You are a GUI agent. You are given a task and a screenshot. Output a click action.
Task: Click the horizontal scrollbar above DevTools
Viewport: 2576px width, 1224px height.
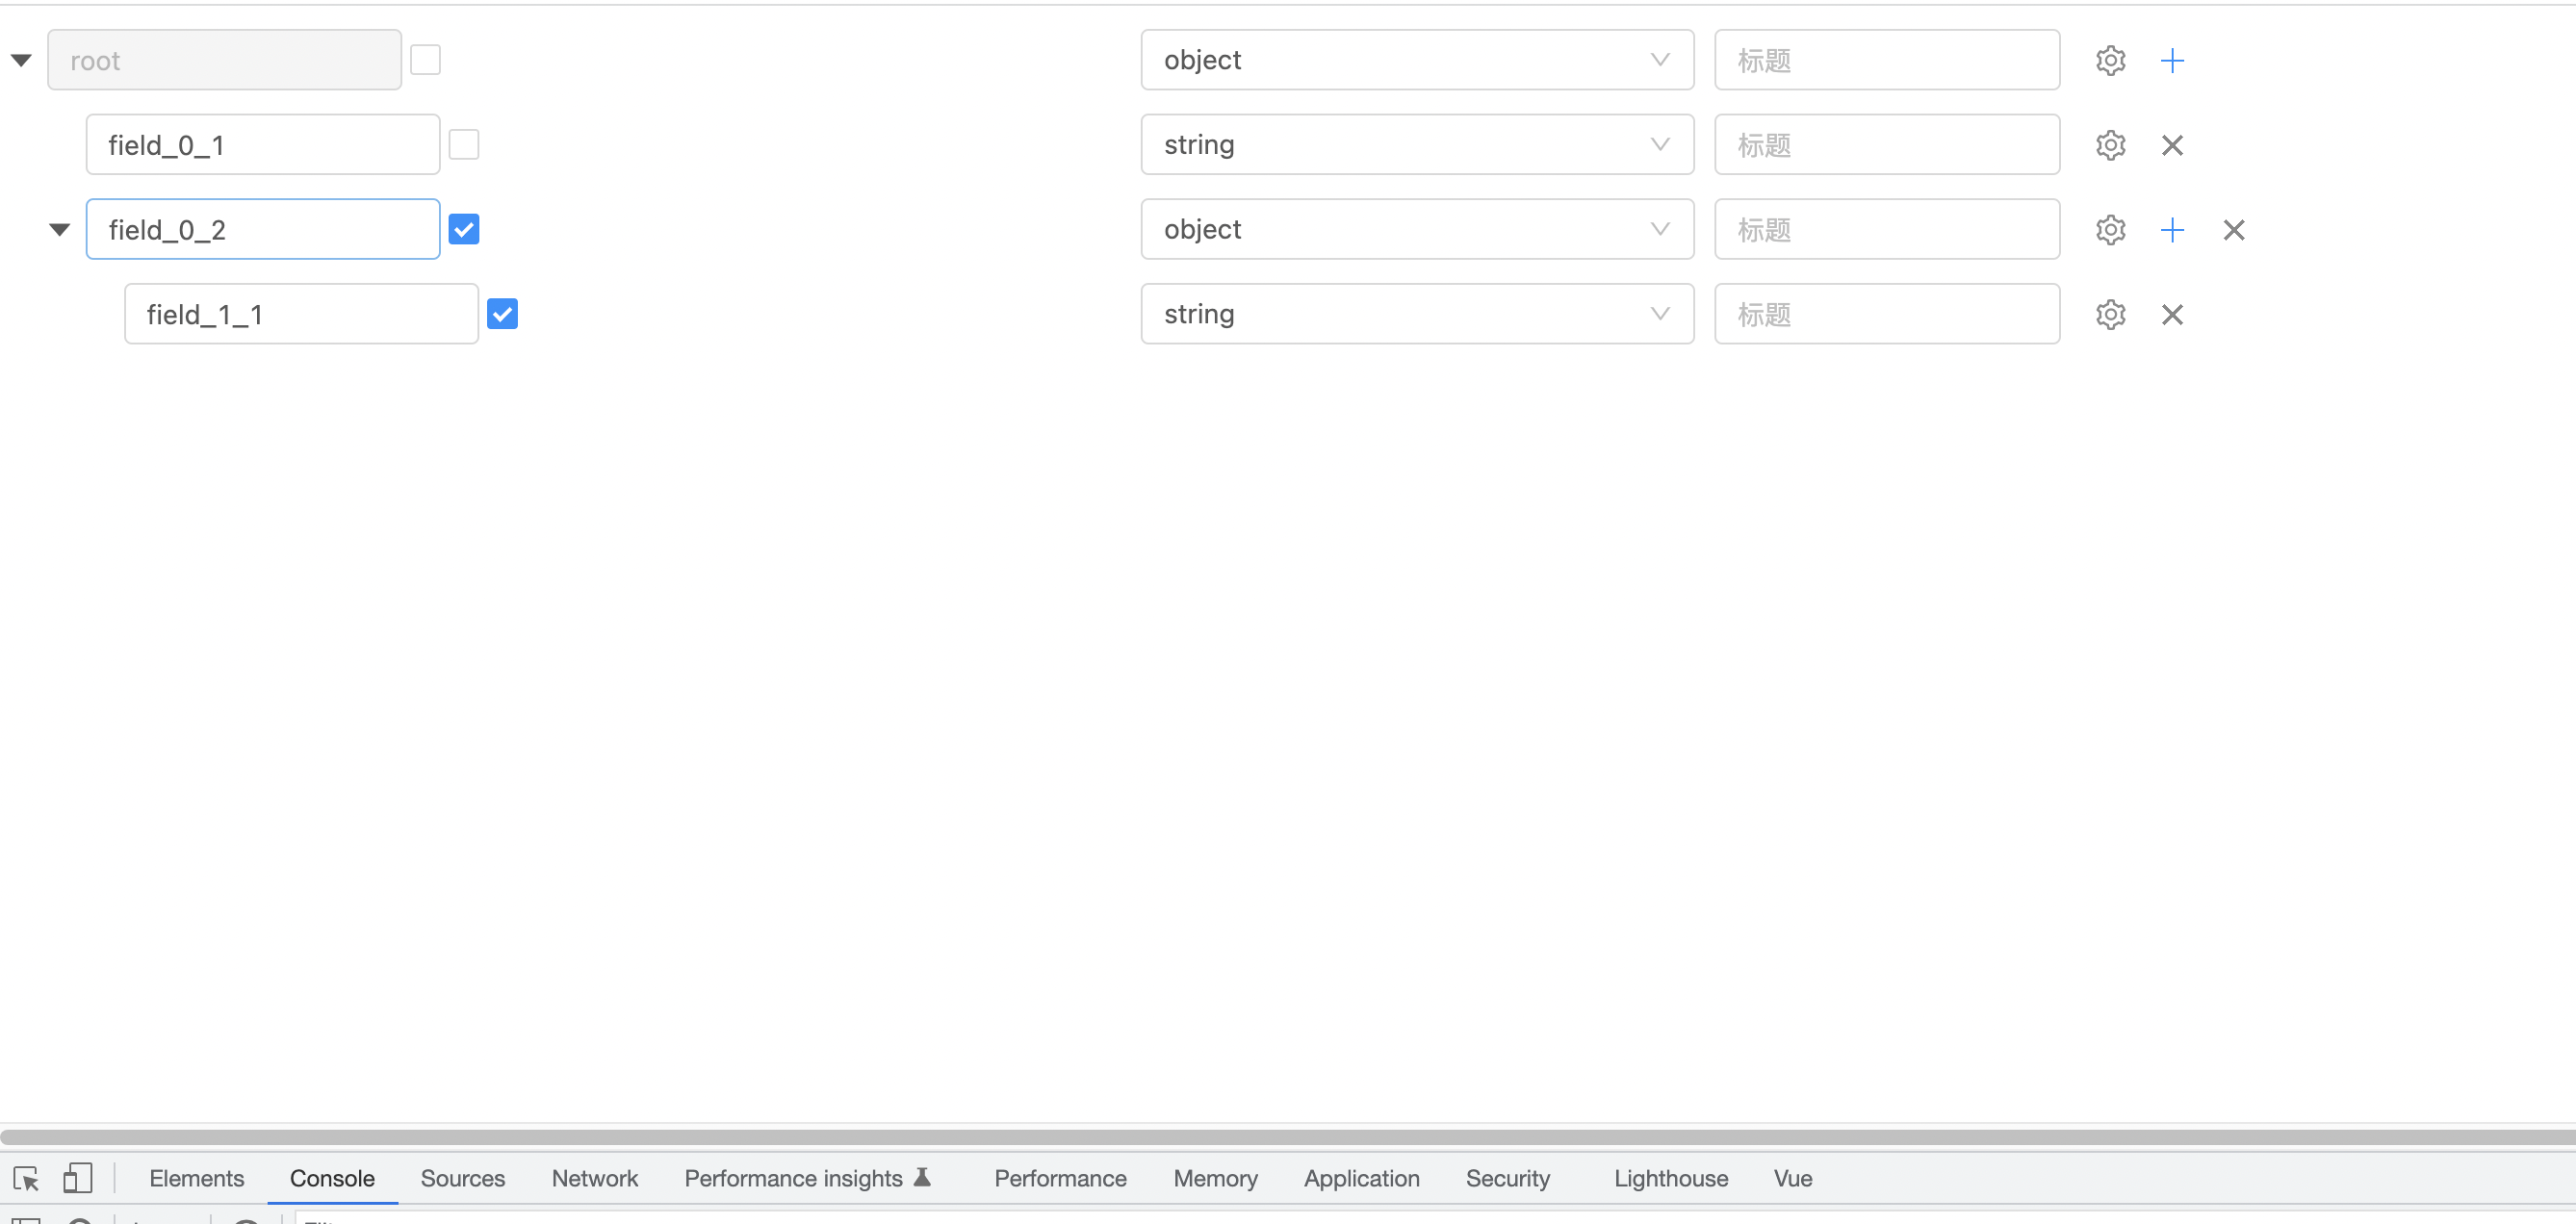1286,1137
